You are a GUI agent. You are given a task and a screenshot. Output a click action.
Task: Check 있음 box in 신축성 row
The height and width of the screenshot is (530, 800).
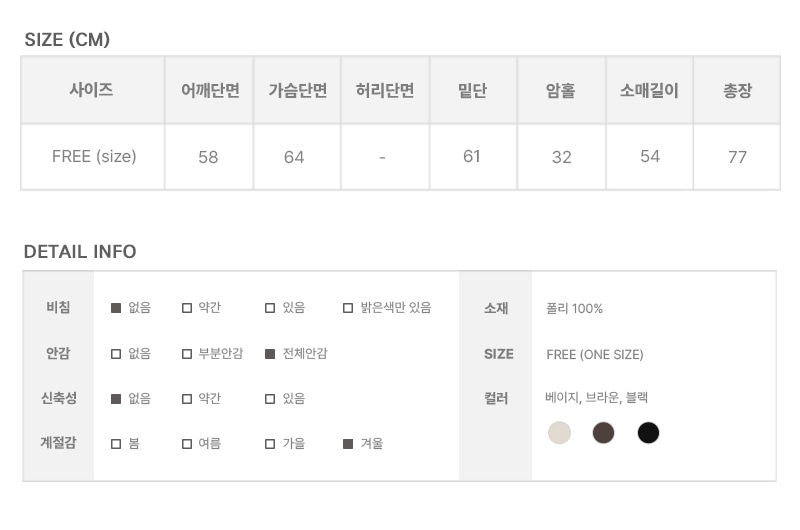click(x=270, y=398)
